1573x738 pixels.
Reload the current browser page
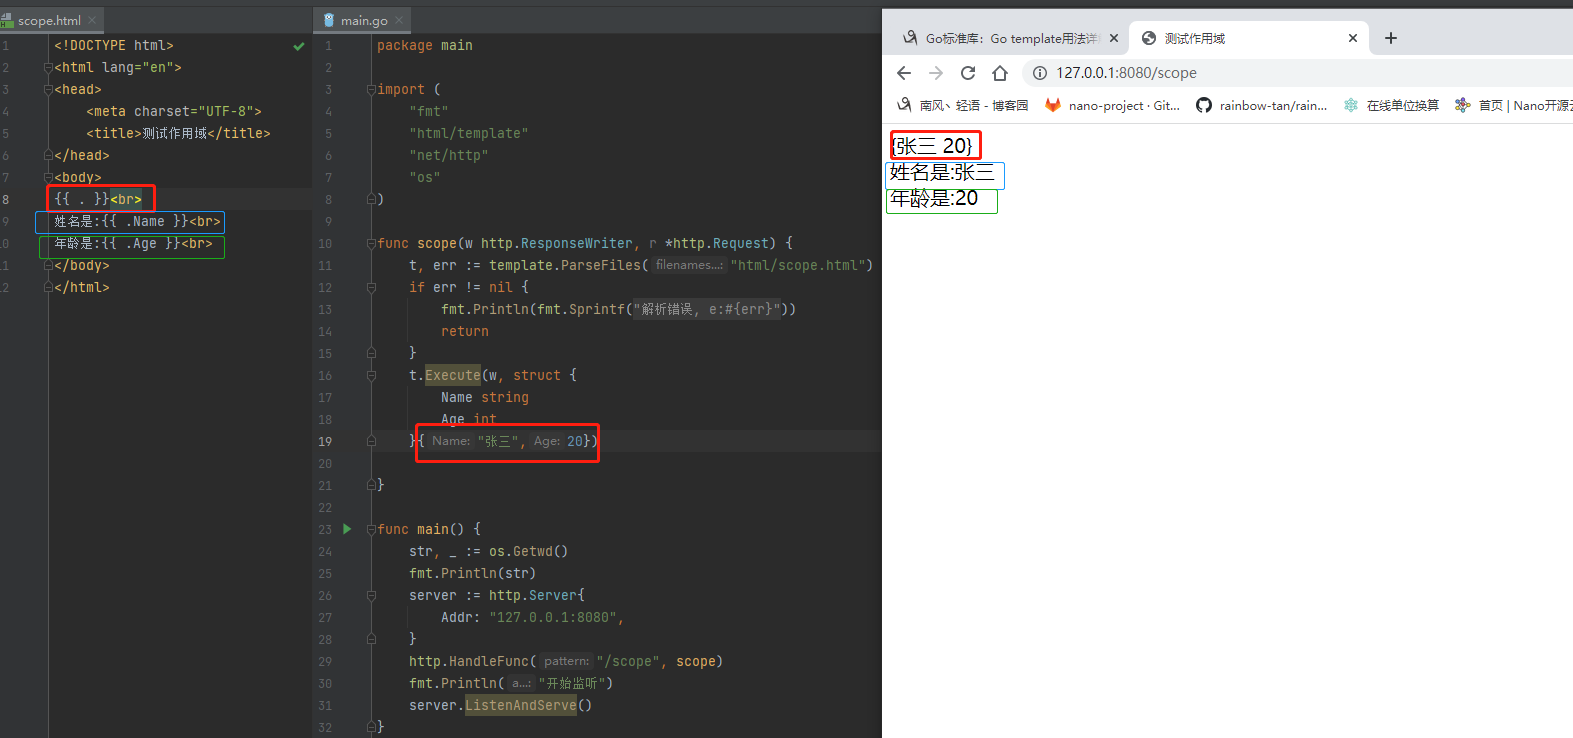968,73
